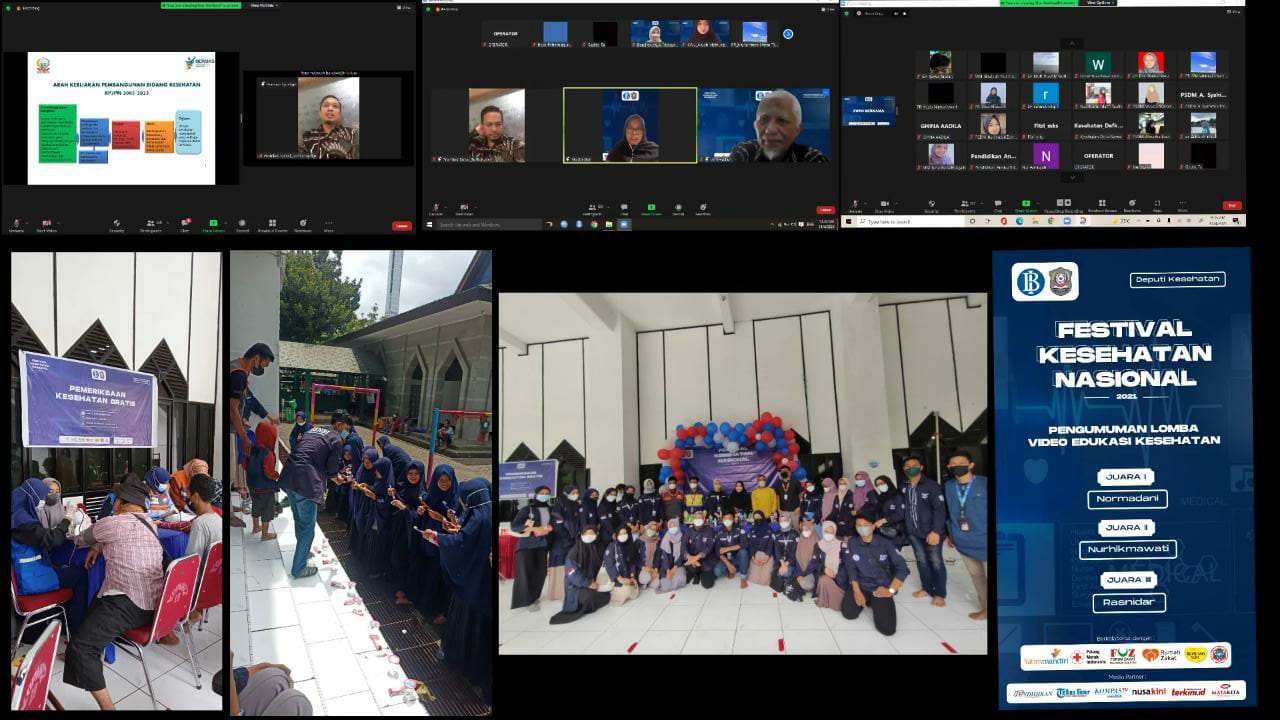Click the shared presentation slide in left window

point(121,118)
